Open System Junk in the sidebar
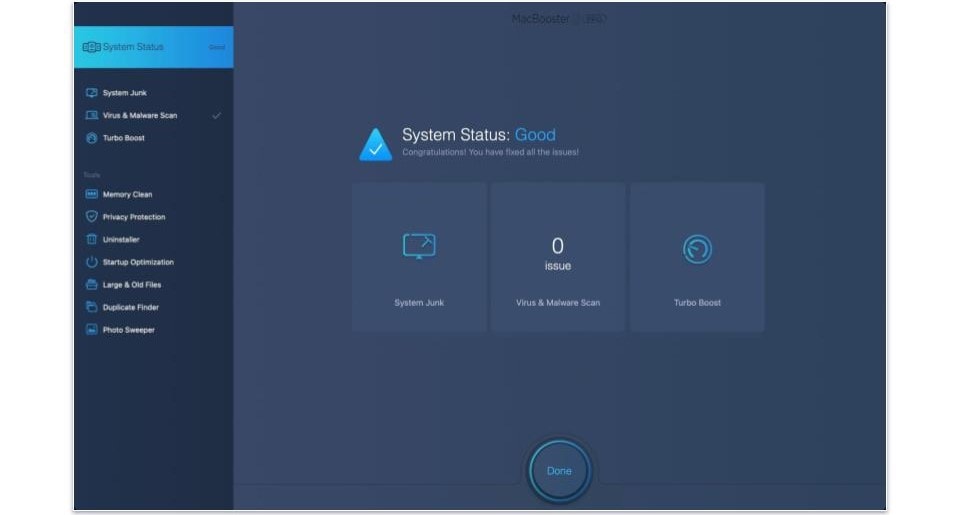This screenshot has width=960, height=515. [124, 93]
